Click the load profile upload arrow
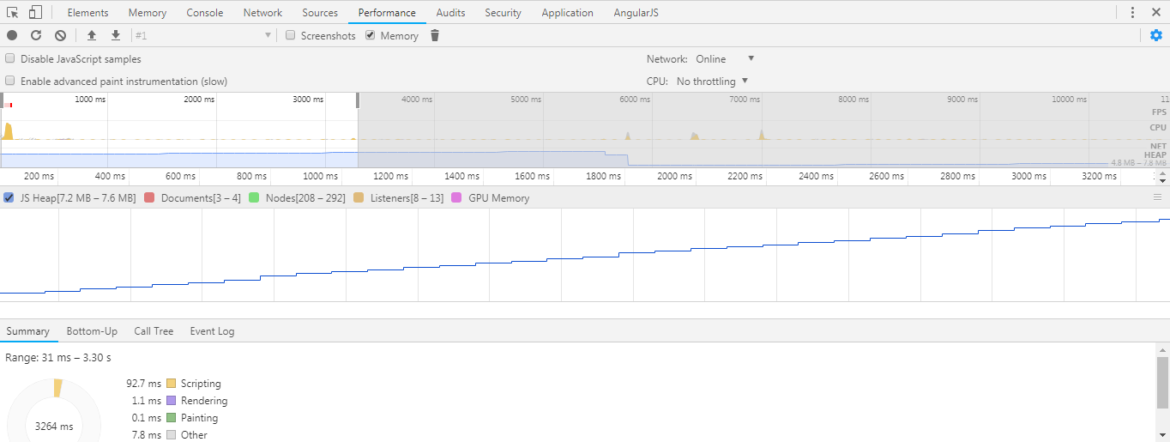The image size is (1170, 442). point(92,36)
